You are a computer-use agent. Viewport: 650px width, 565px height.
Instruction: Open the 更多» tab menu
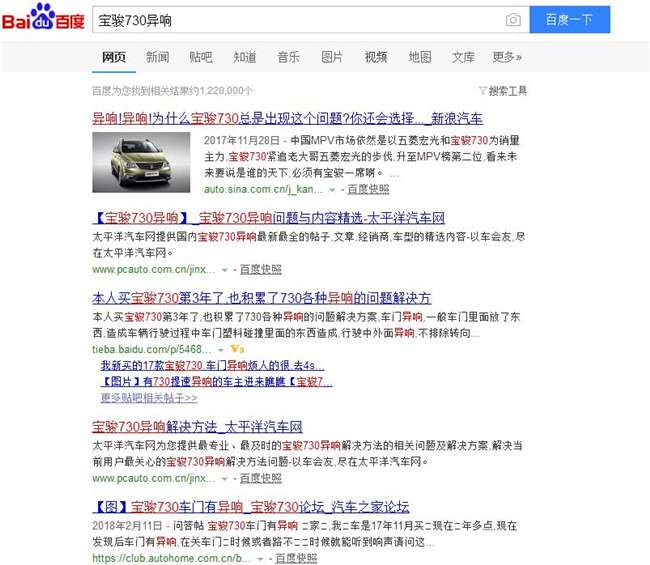click(x=507, y=57)
